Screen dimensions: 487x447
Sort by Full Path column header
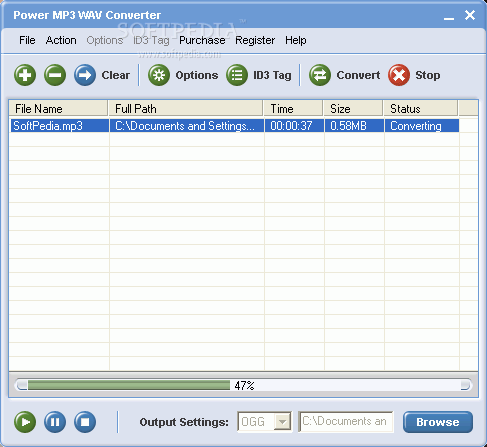(186, 109)
